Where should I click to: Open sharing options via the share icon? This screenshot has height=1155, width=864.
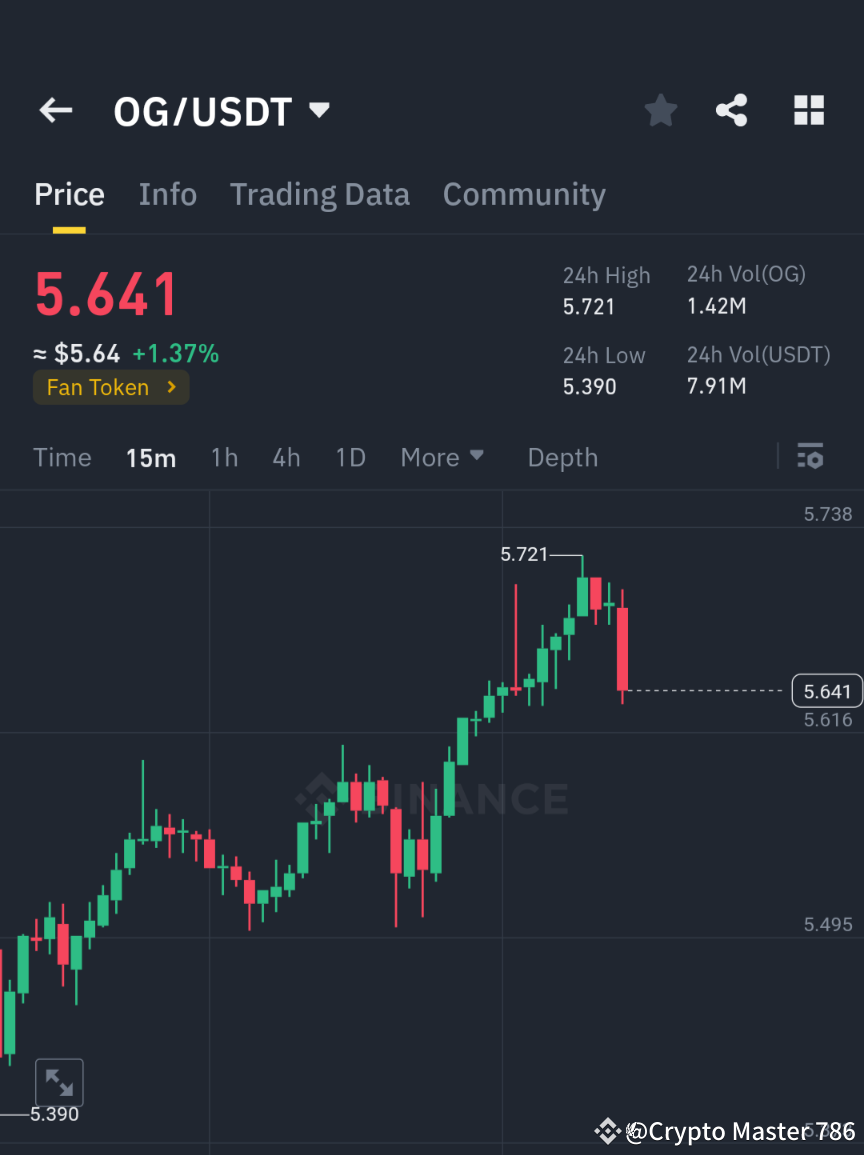coord(732,110)
